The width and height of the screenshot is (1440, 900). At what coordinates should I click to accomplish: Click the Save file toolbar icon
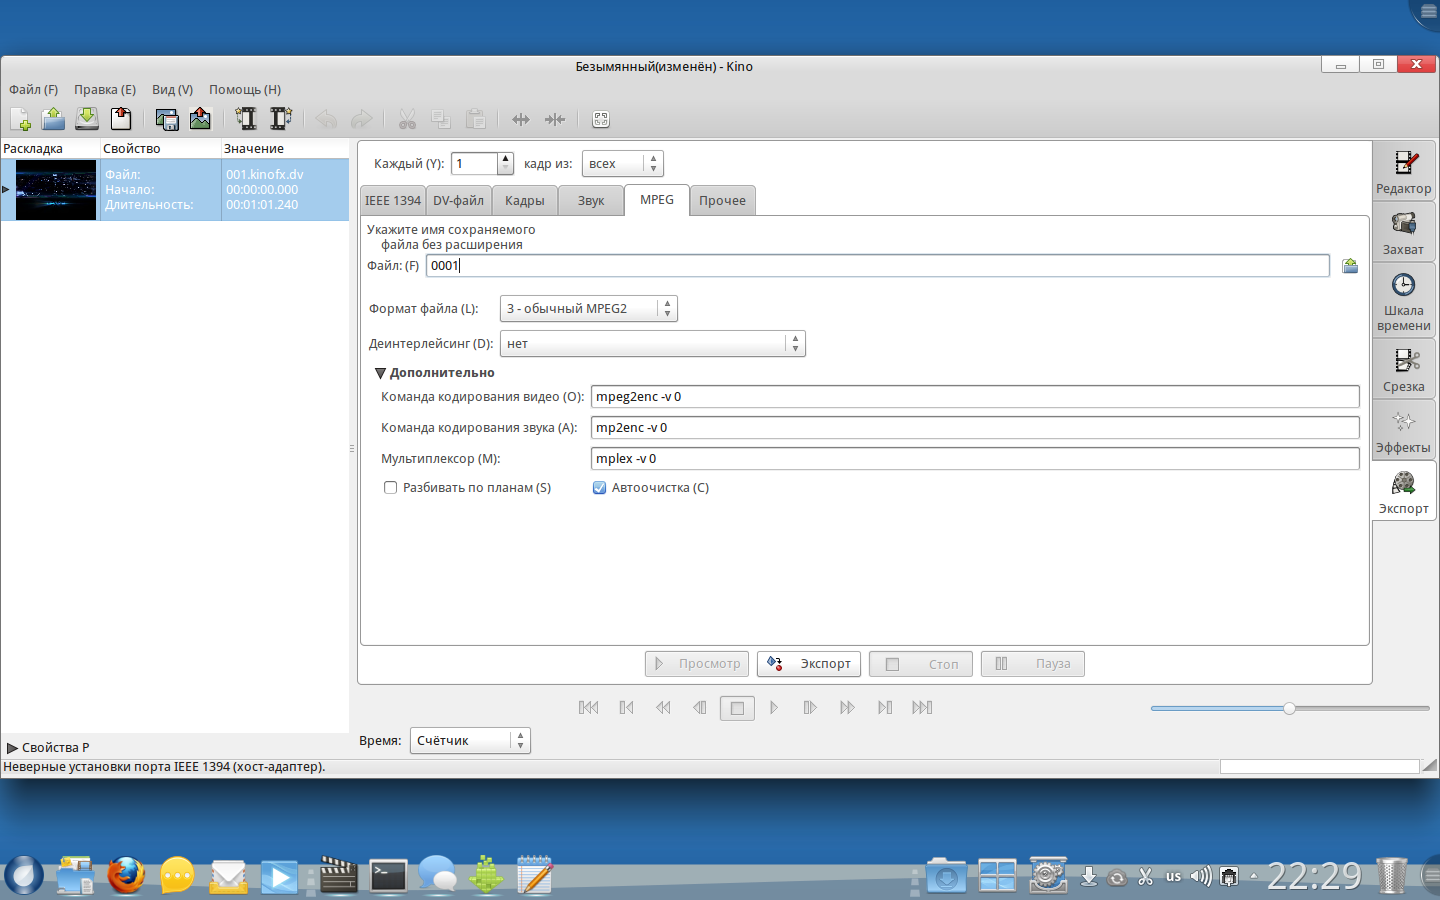point(87,119)
